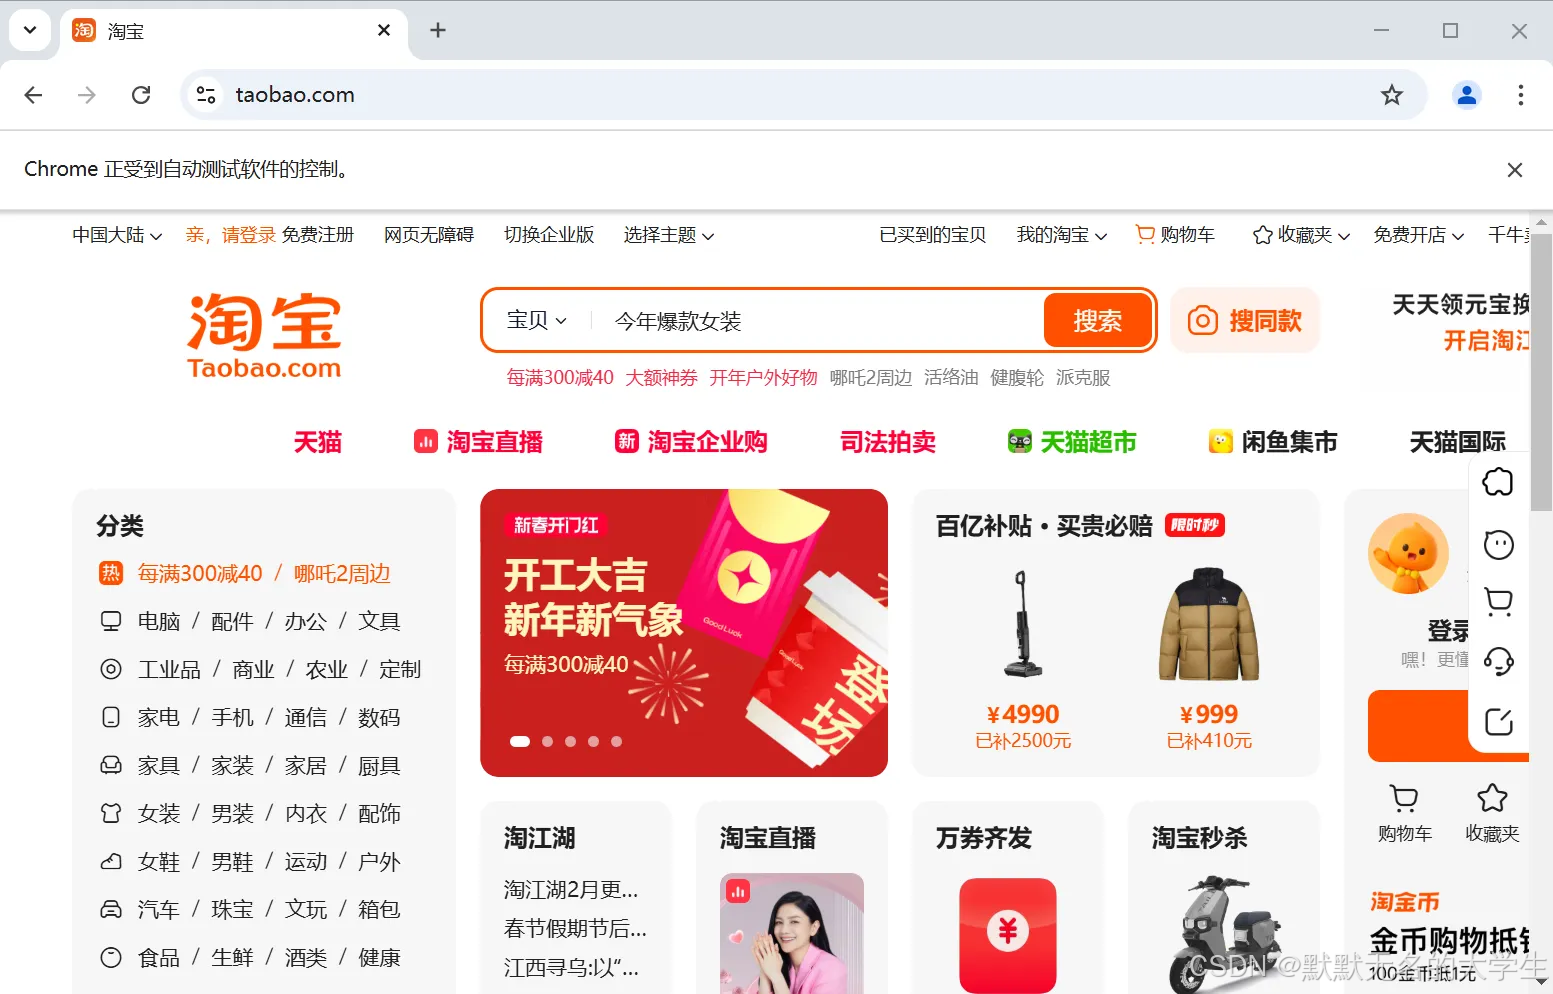Go back using browser back arrow
The width and height of the screenshot is (1553, 994).
[x=33, y=95]
